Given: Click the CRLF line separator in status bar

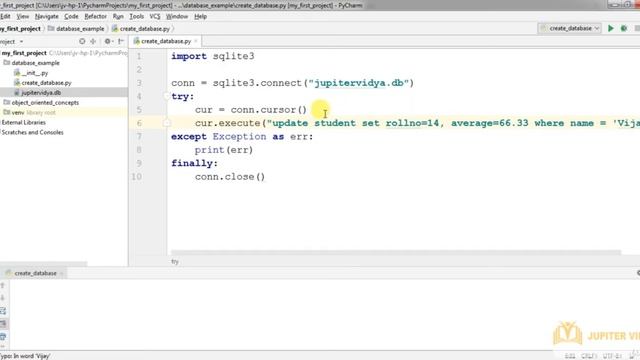Looking at the screenshot, I should click(589, 356).
